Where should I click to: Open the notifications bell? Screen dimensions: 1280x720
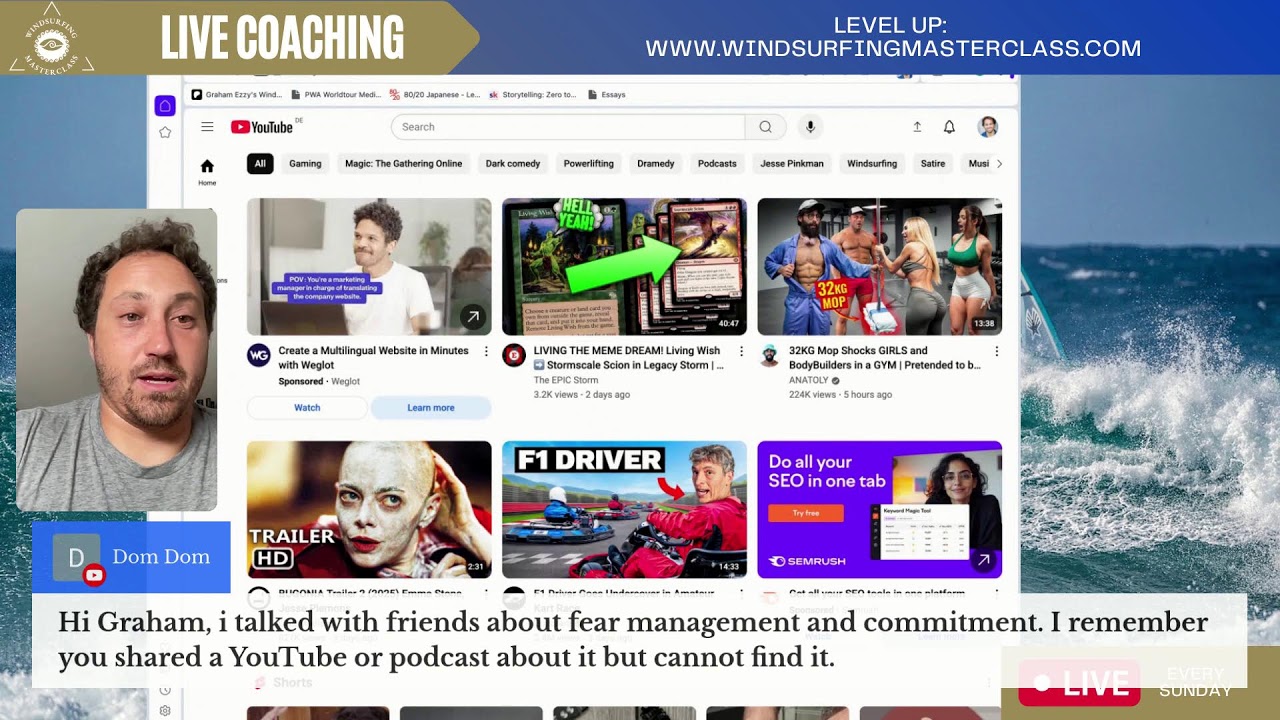coord(949,127)
